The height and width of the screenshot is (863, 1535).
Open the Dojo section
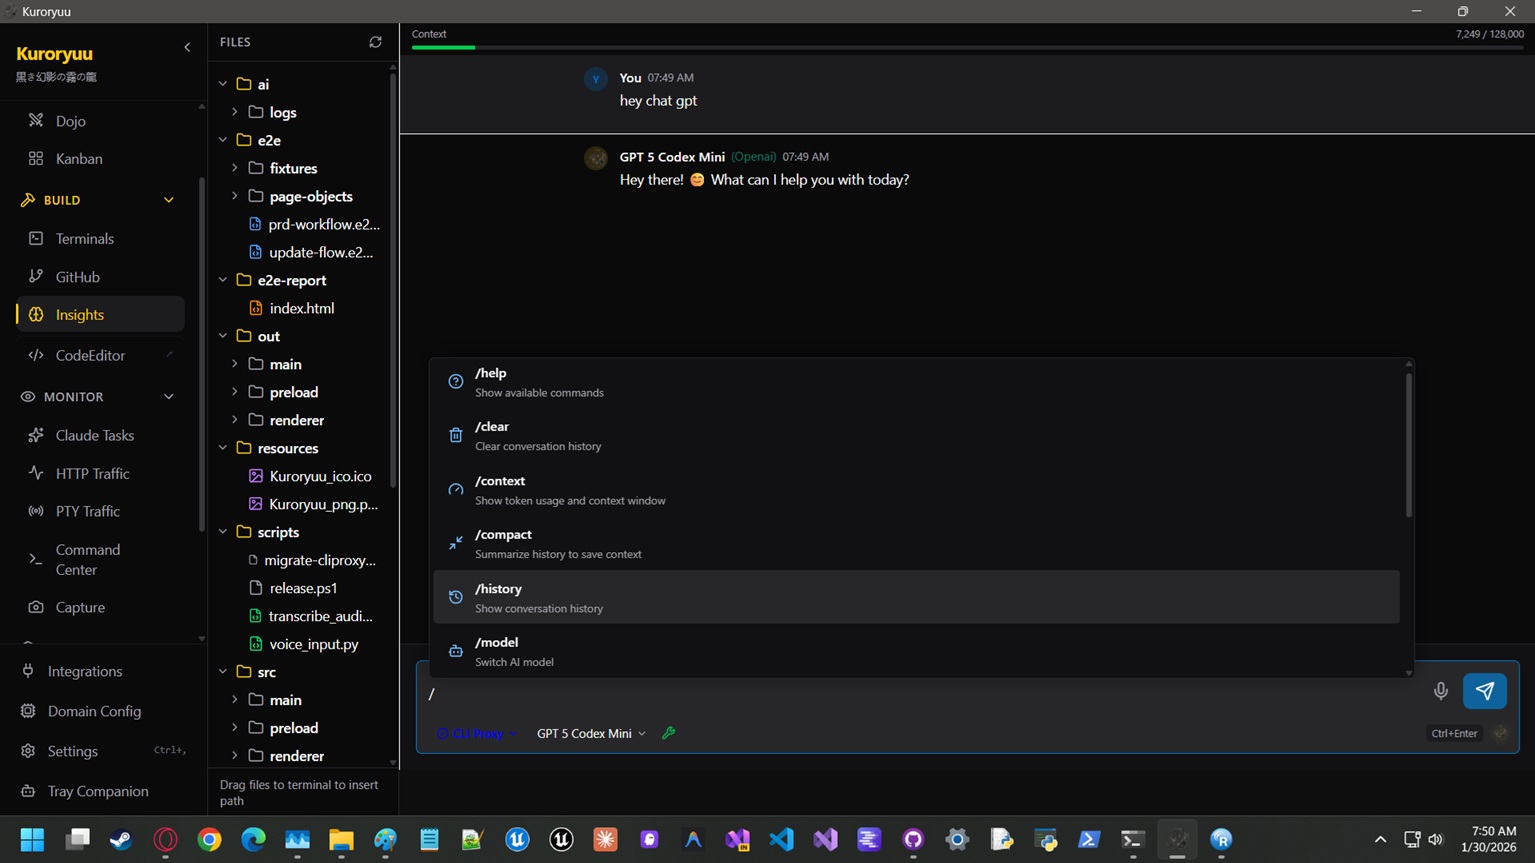pyautogui.click(x=70, y=121)
